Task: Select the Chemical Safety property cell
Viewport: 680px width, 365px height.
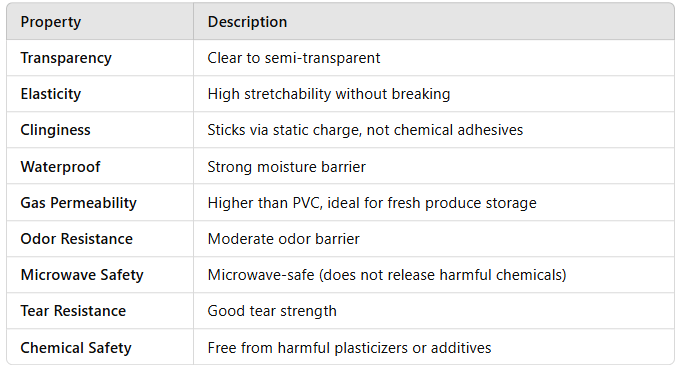Action: [100, 347]
